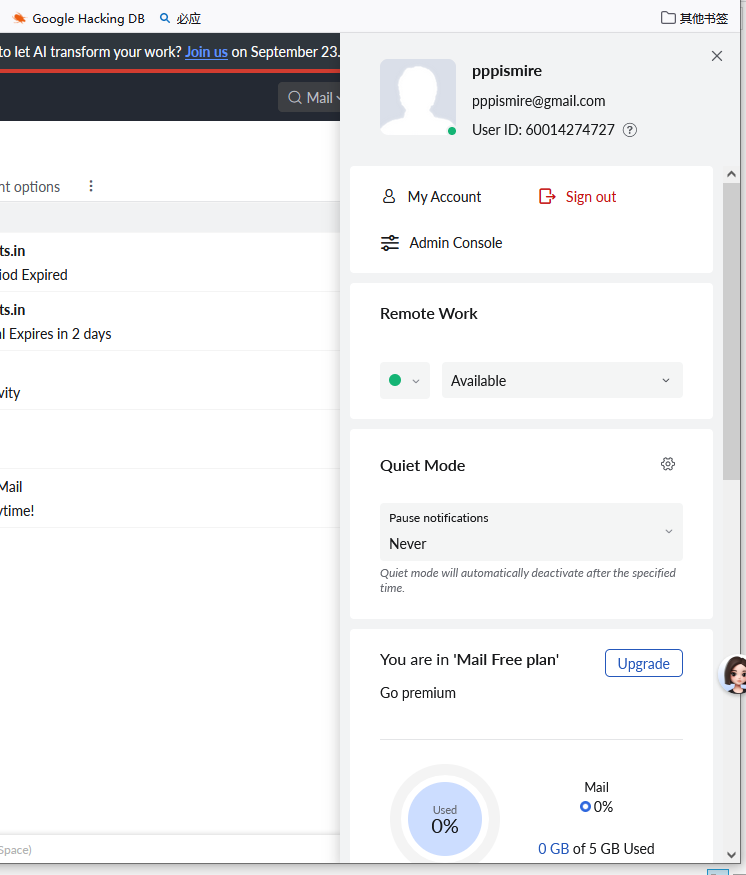746x875 pixels.
Task: Click the Remote Work heading
Action: (x=429, y=314)
